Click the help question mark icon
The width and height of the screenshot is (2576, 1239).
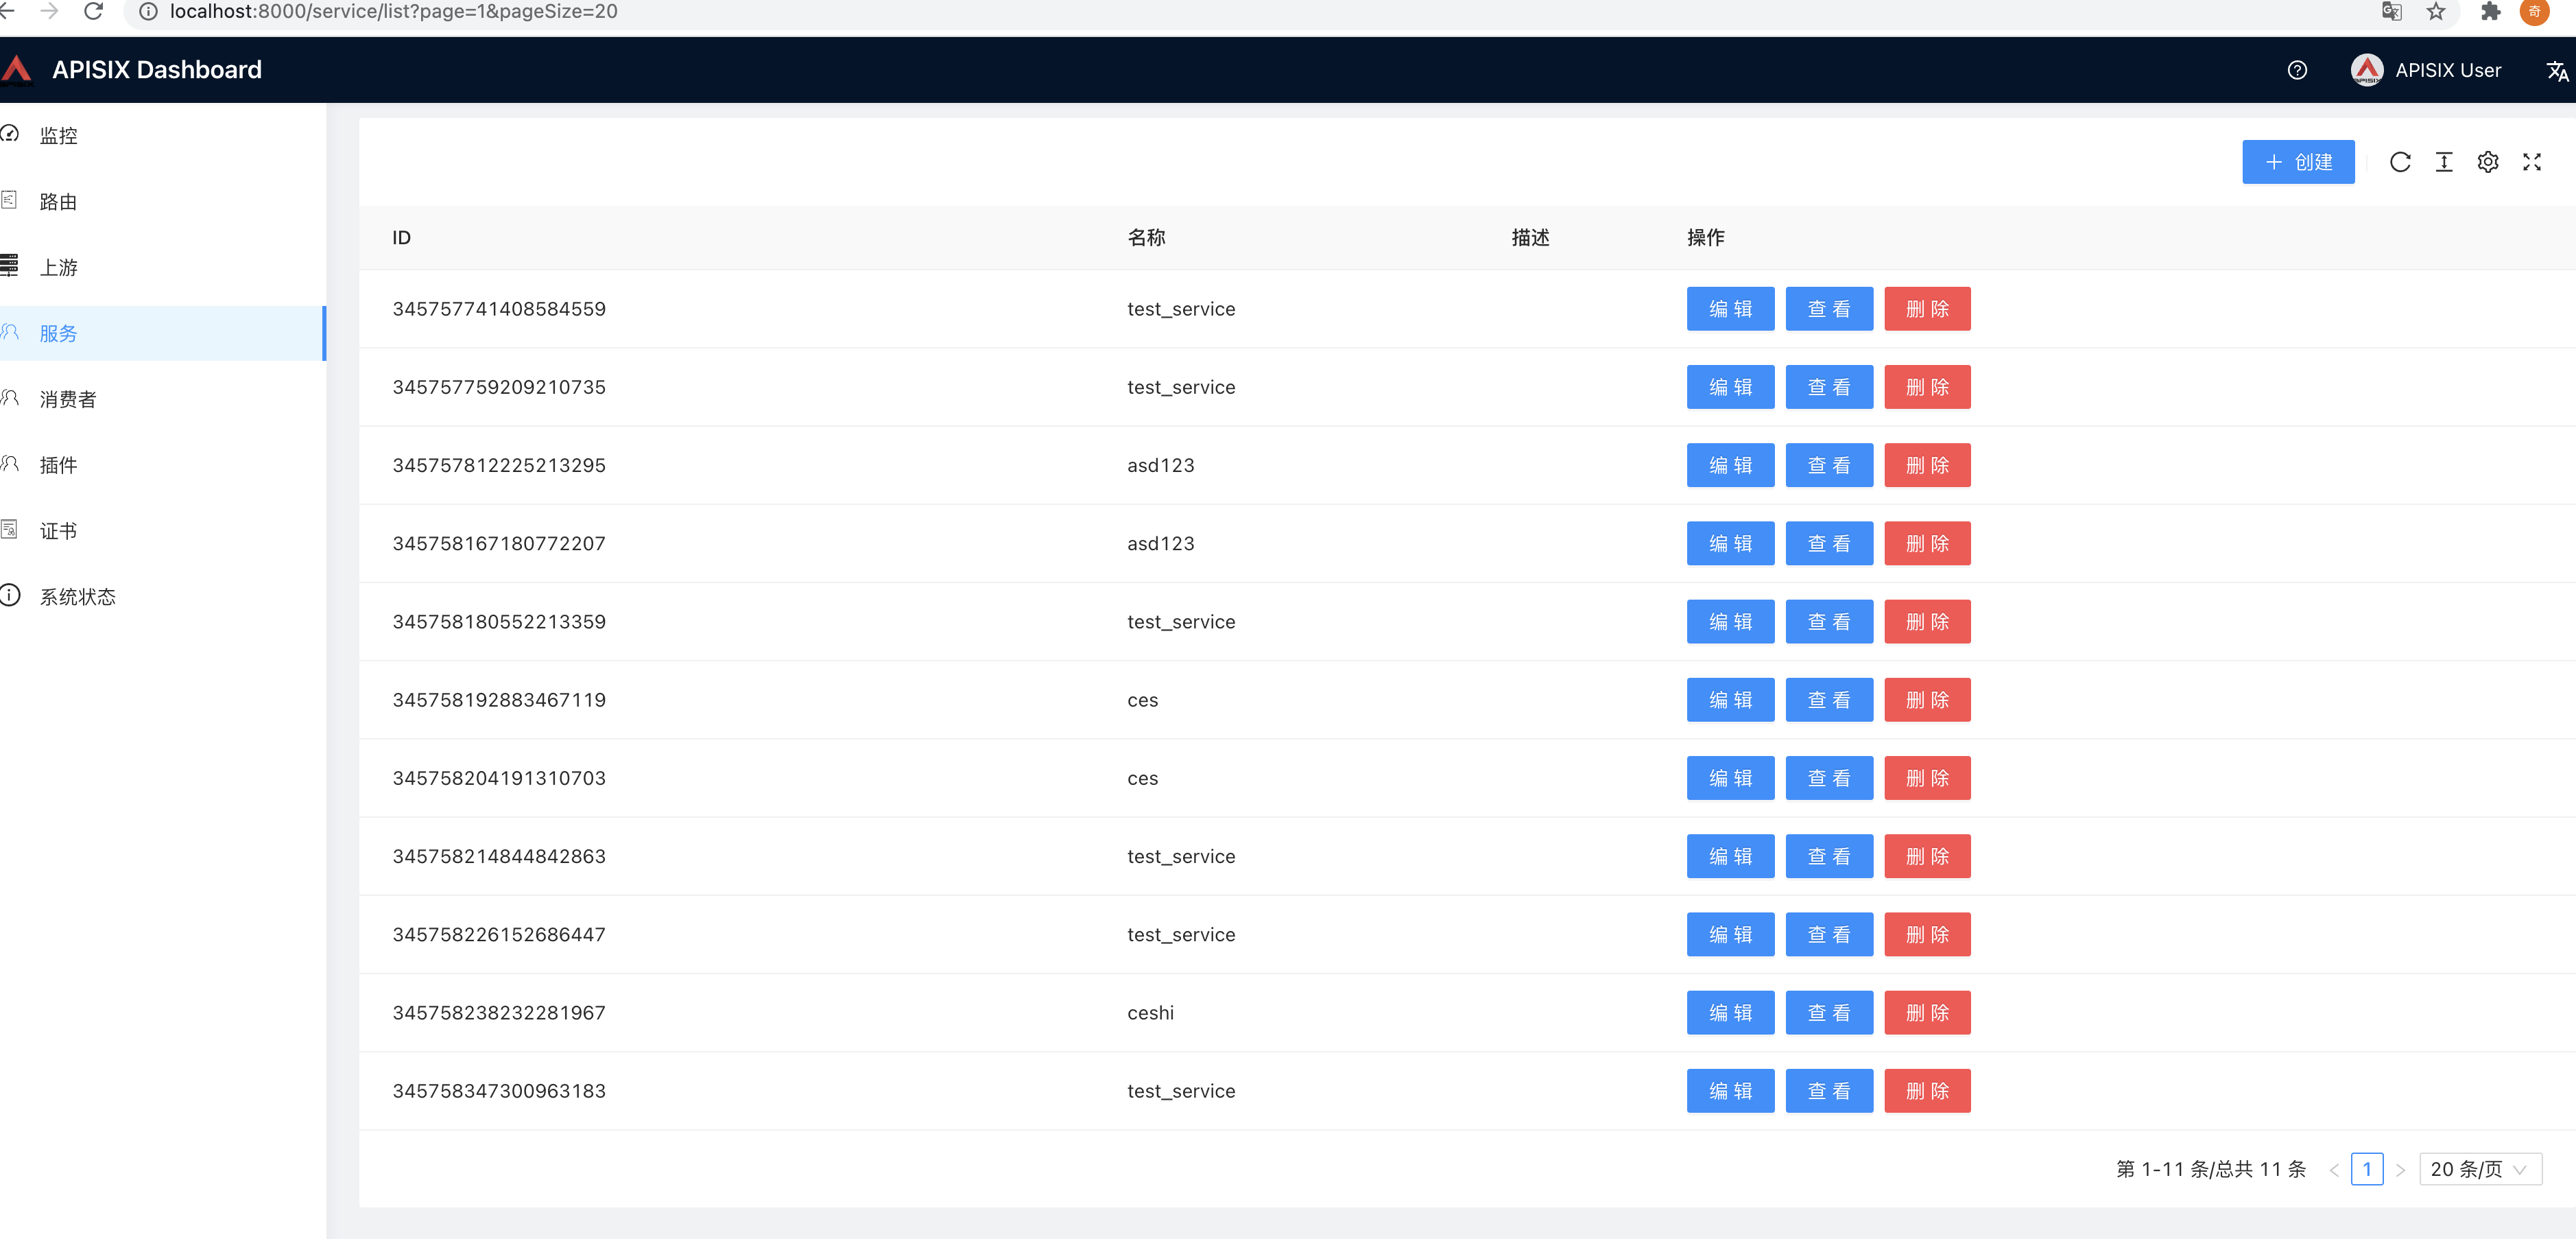coord(2297,70)
